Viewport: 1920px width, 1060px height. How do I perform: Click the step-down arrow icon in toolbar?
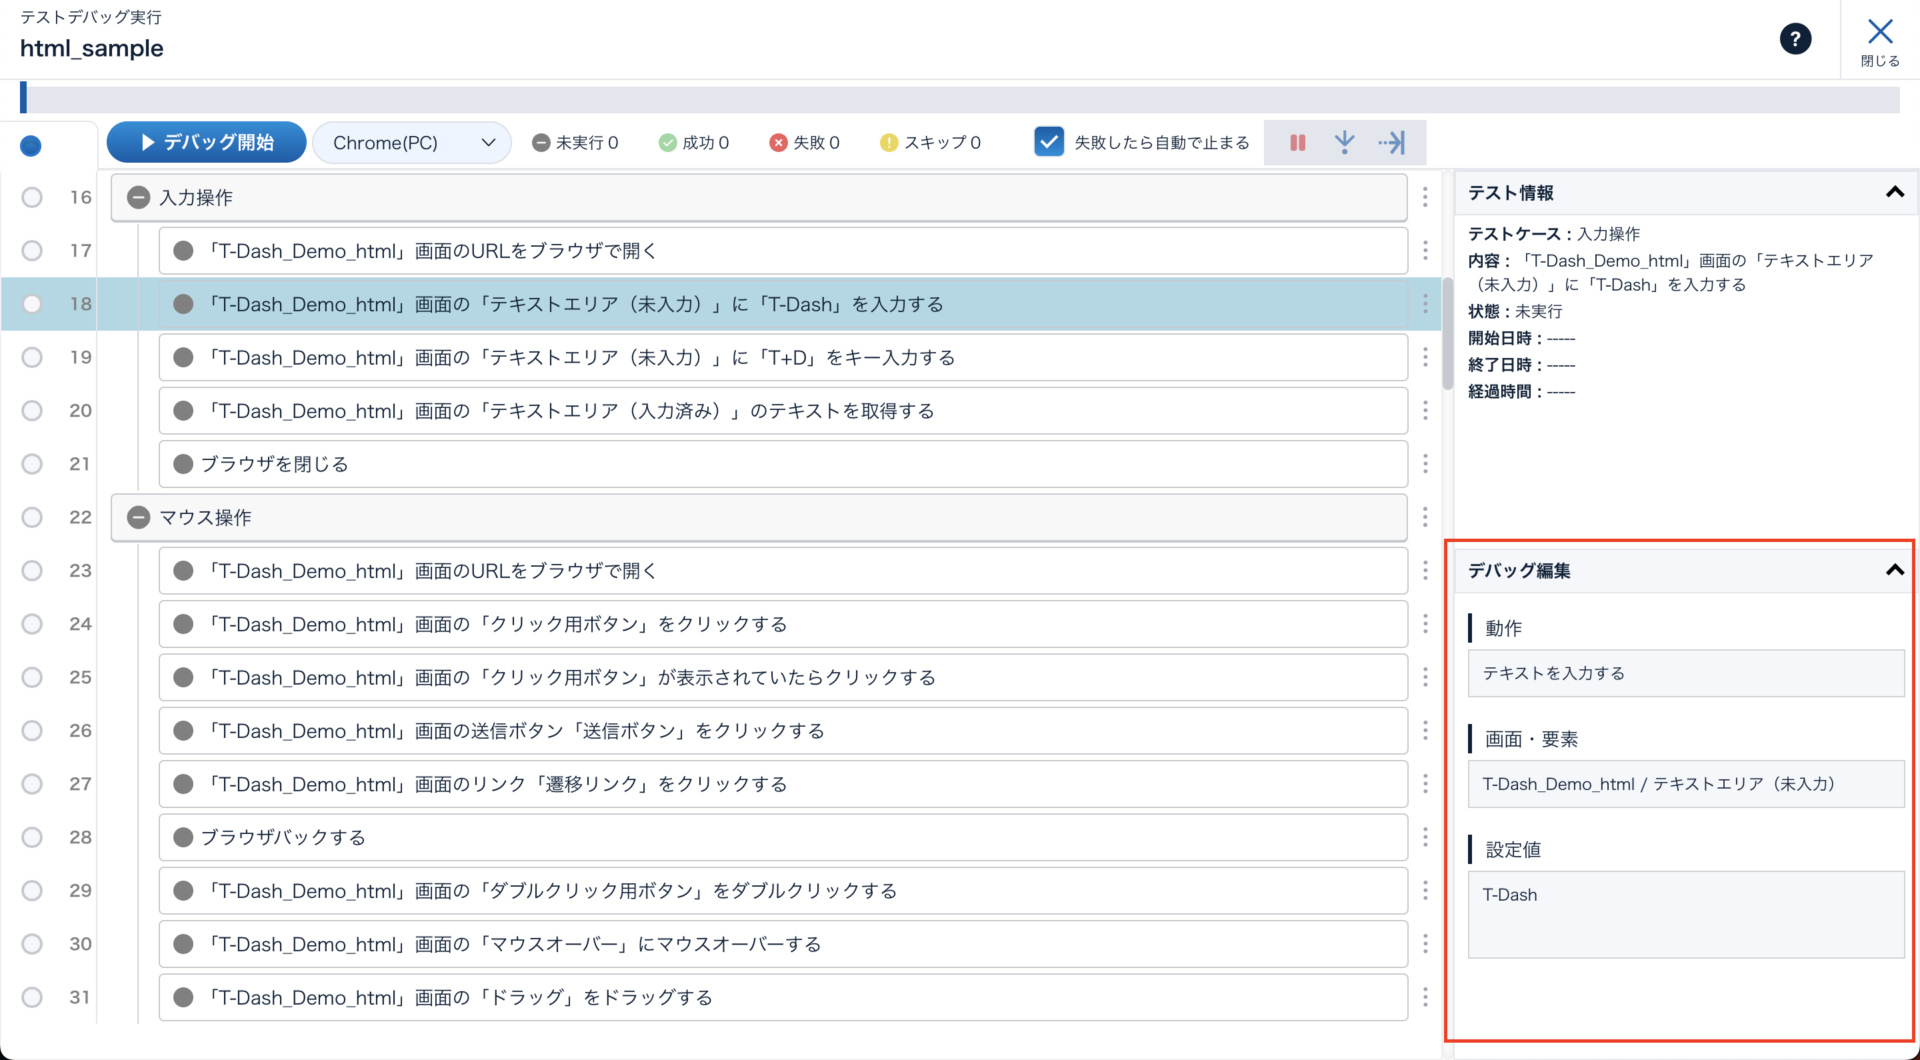coord(1344,143)
